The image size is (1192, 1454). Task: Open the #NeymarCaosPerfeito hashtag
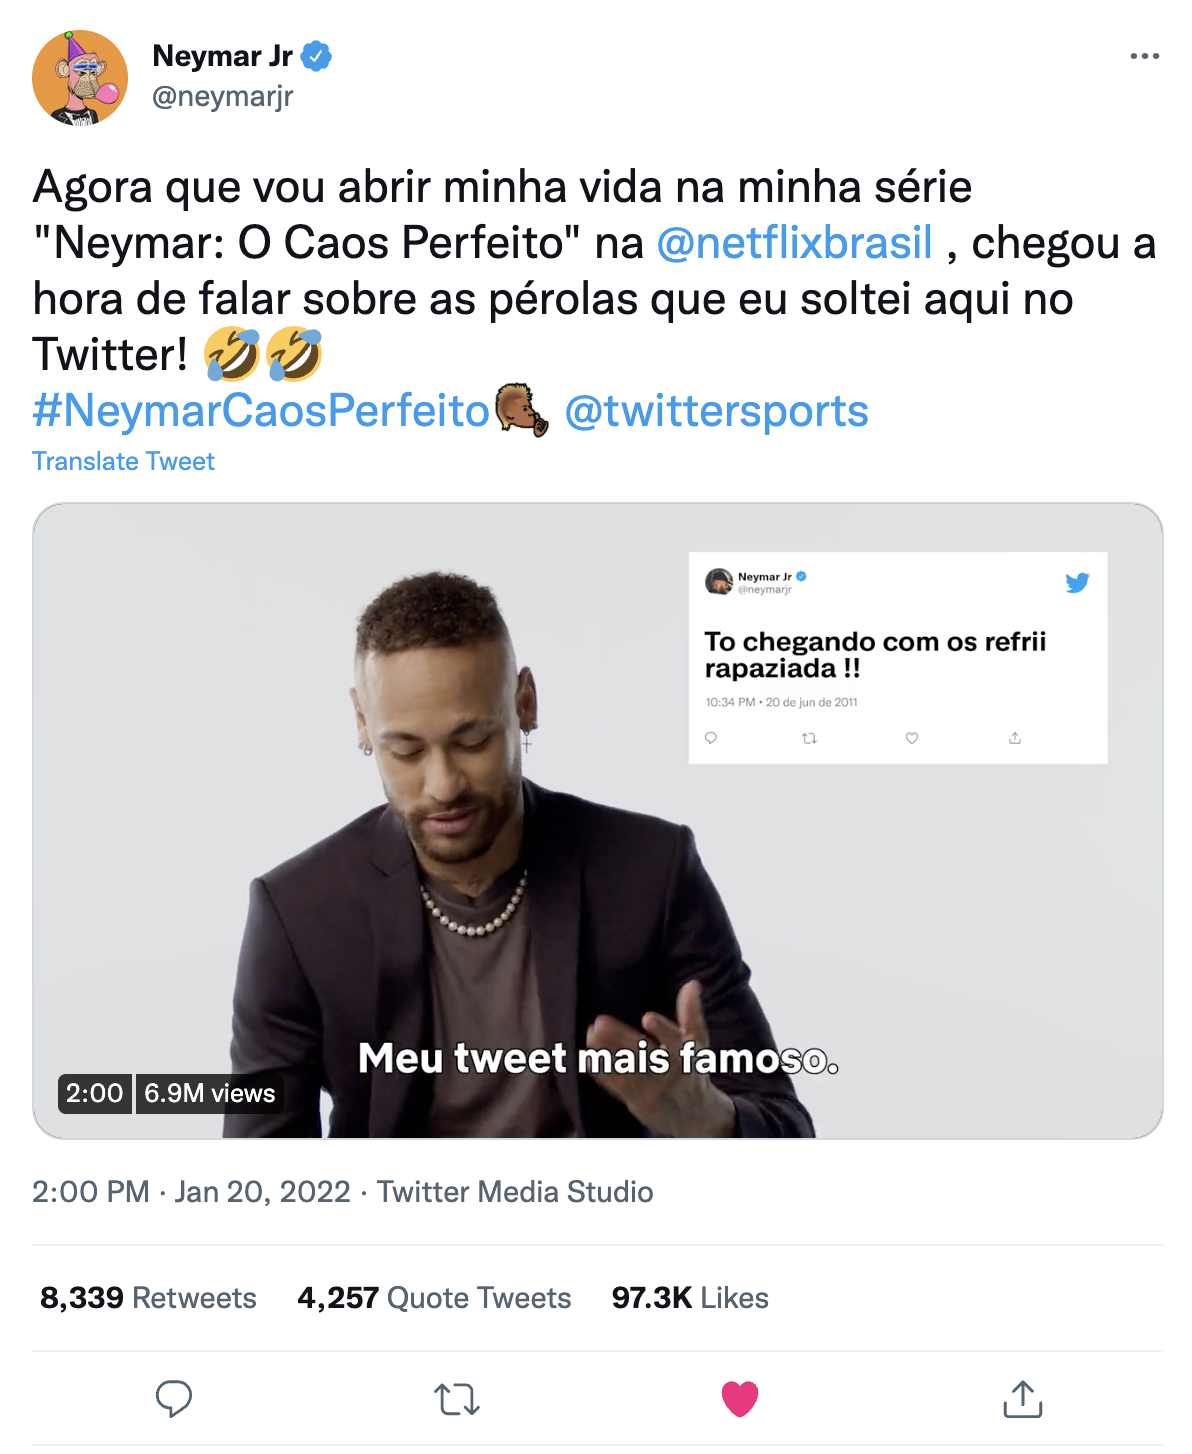[260, 411]
